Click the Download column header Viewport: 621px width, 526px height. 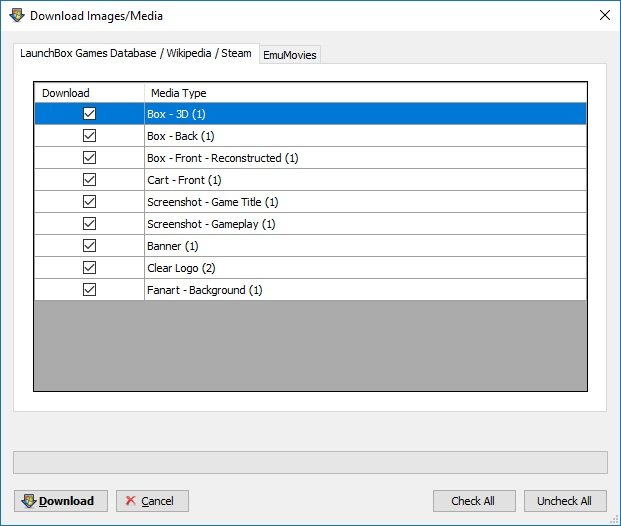[90, 93]
